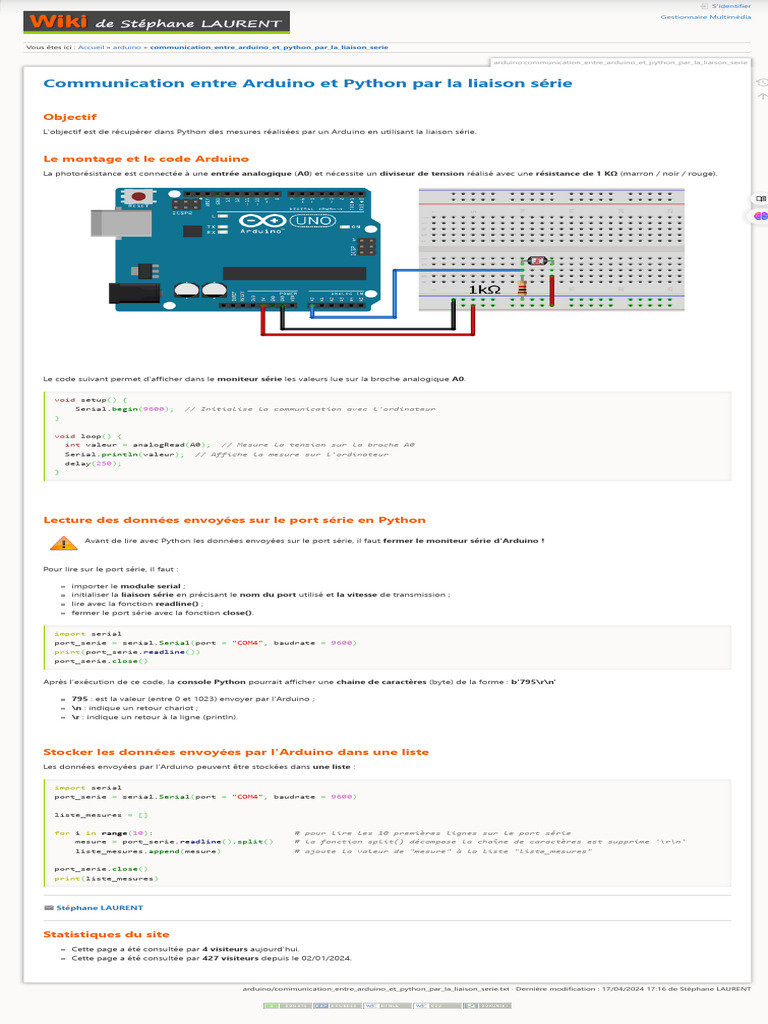The height and width of the screenshot is (1024, 768).
Task: Click the 1kΩ label in the diagram
Action: point(485,289)
